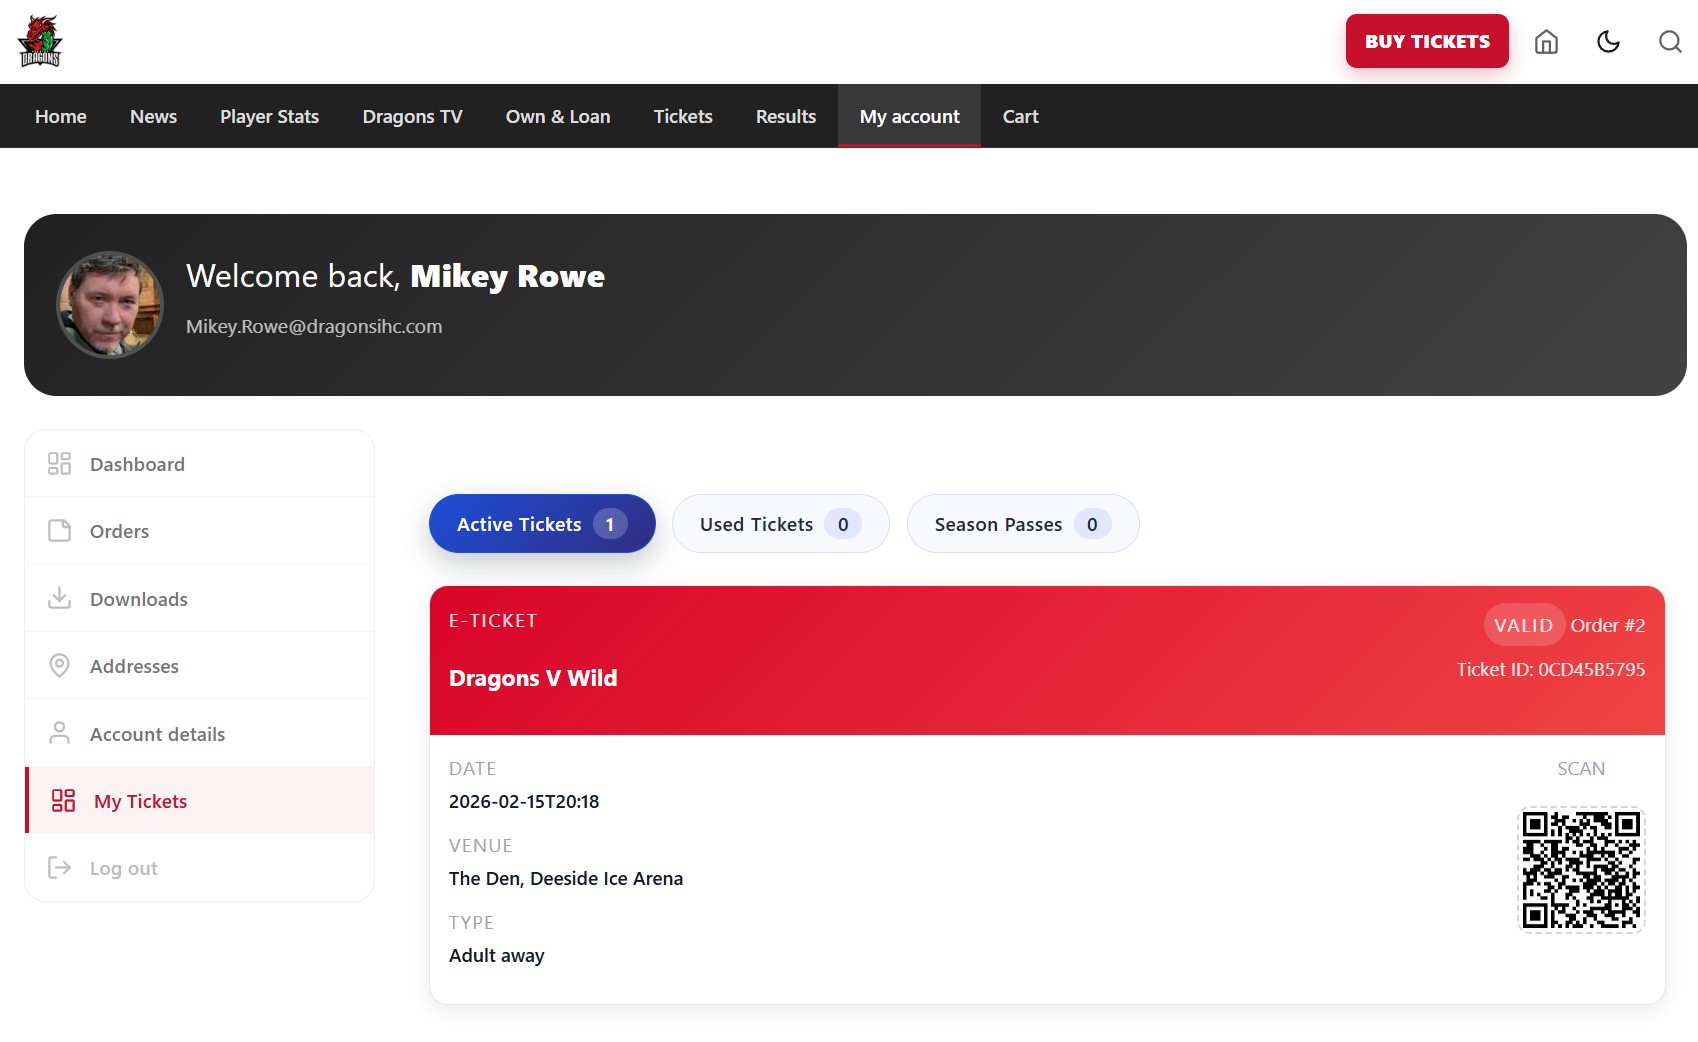The height and width of the screenshot is (1042, 1698).
Task: Click the Downloads arrow icon
Action: [x=60, y=598]
